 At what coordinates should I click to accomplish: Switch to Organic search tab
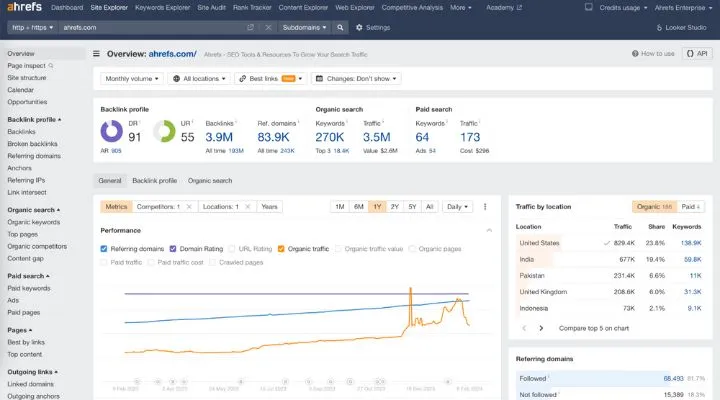[210, 180]
